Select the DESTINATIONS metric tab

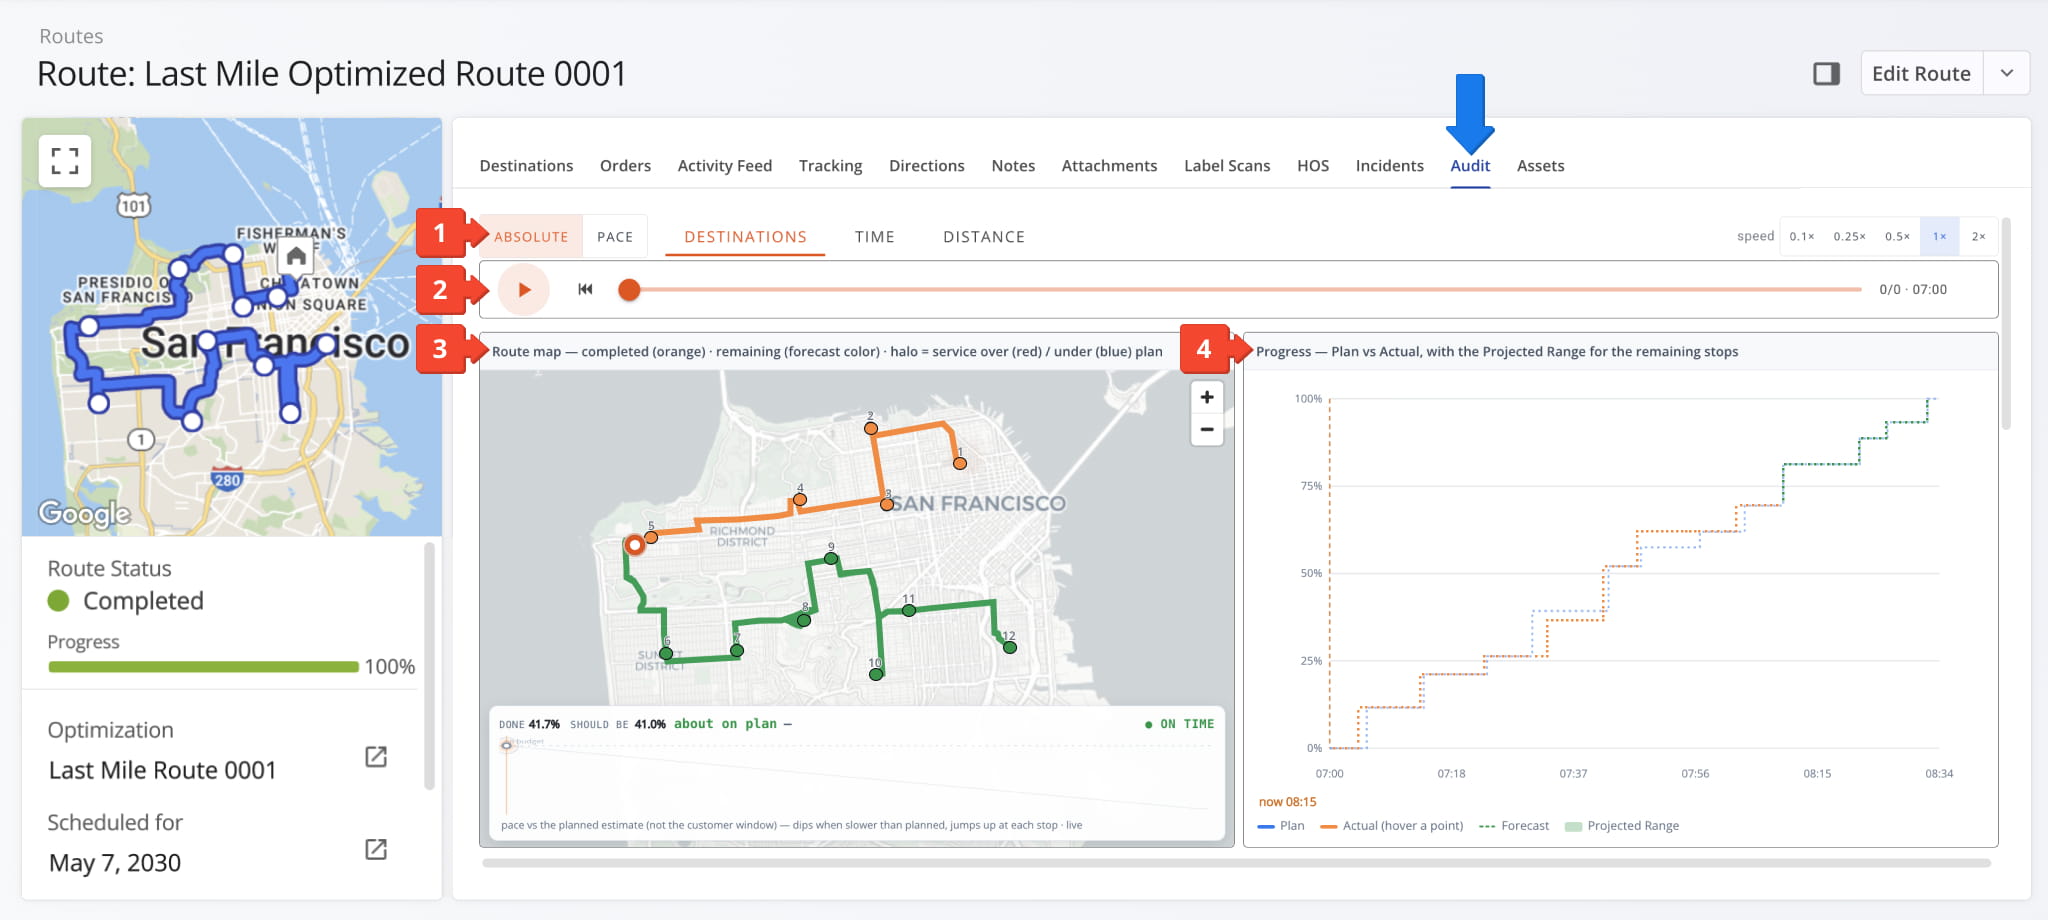745,237
